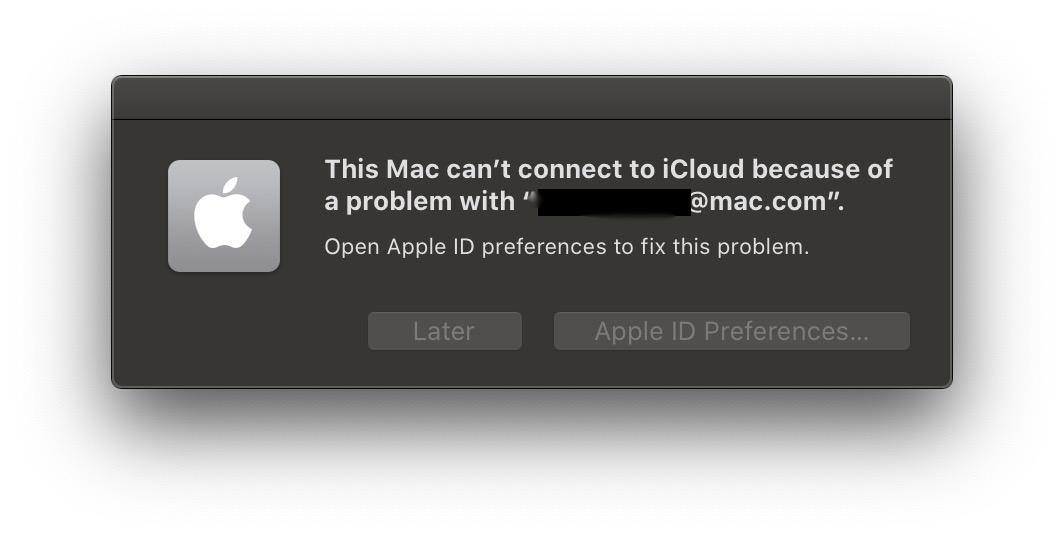Click the blacked-out email address bar

[x=613, y=201]
